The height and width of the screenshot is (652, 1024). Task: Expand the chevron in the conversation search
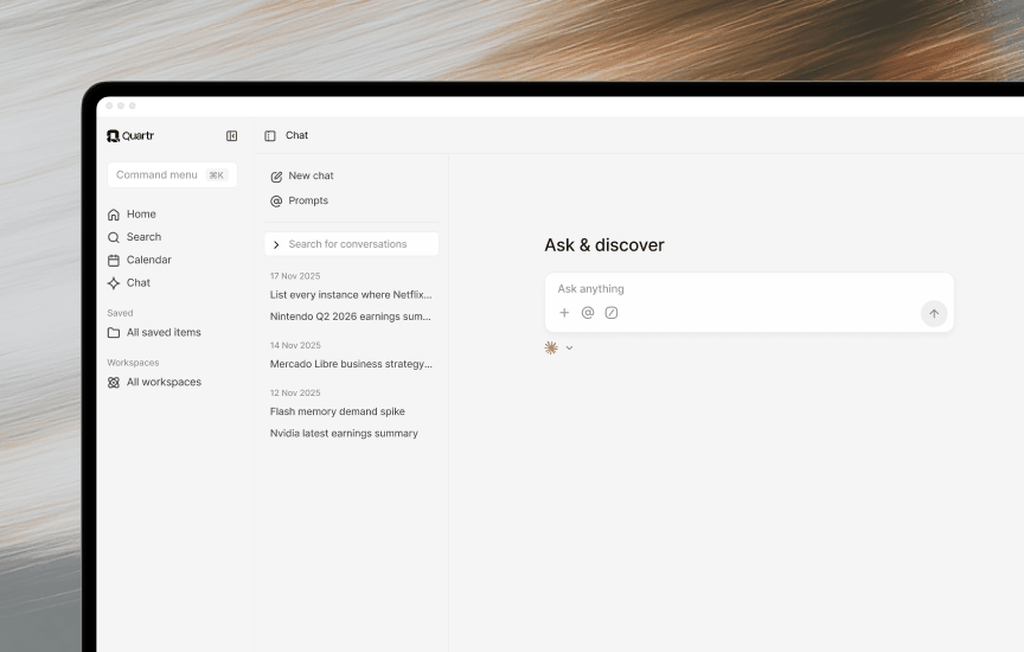[276, 244]
